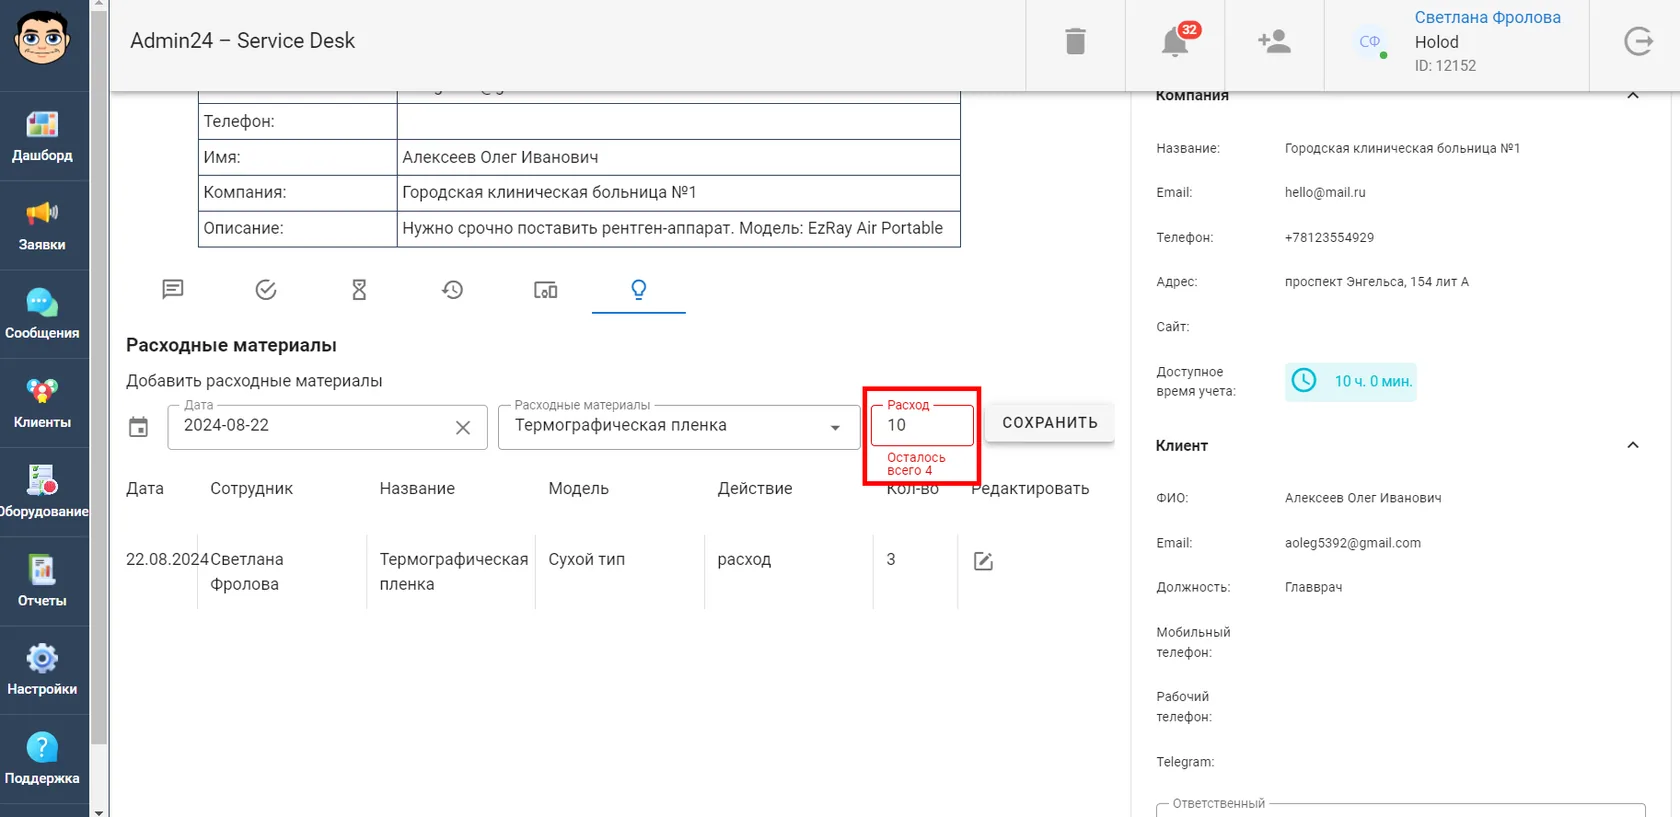Collapse the Клиент section

pos(1633,445)
